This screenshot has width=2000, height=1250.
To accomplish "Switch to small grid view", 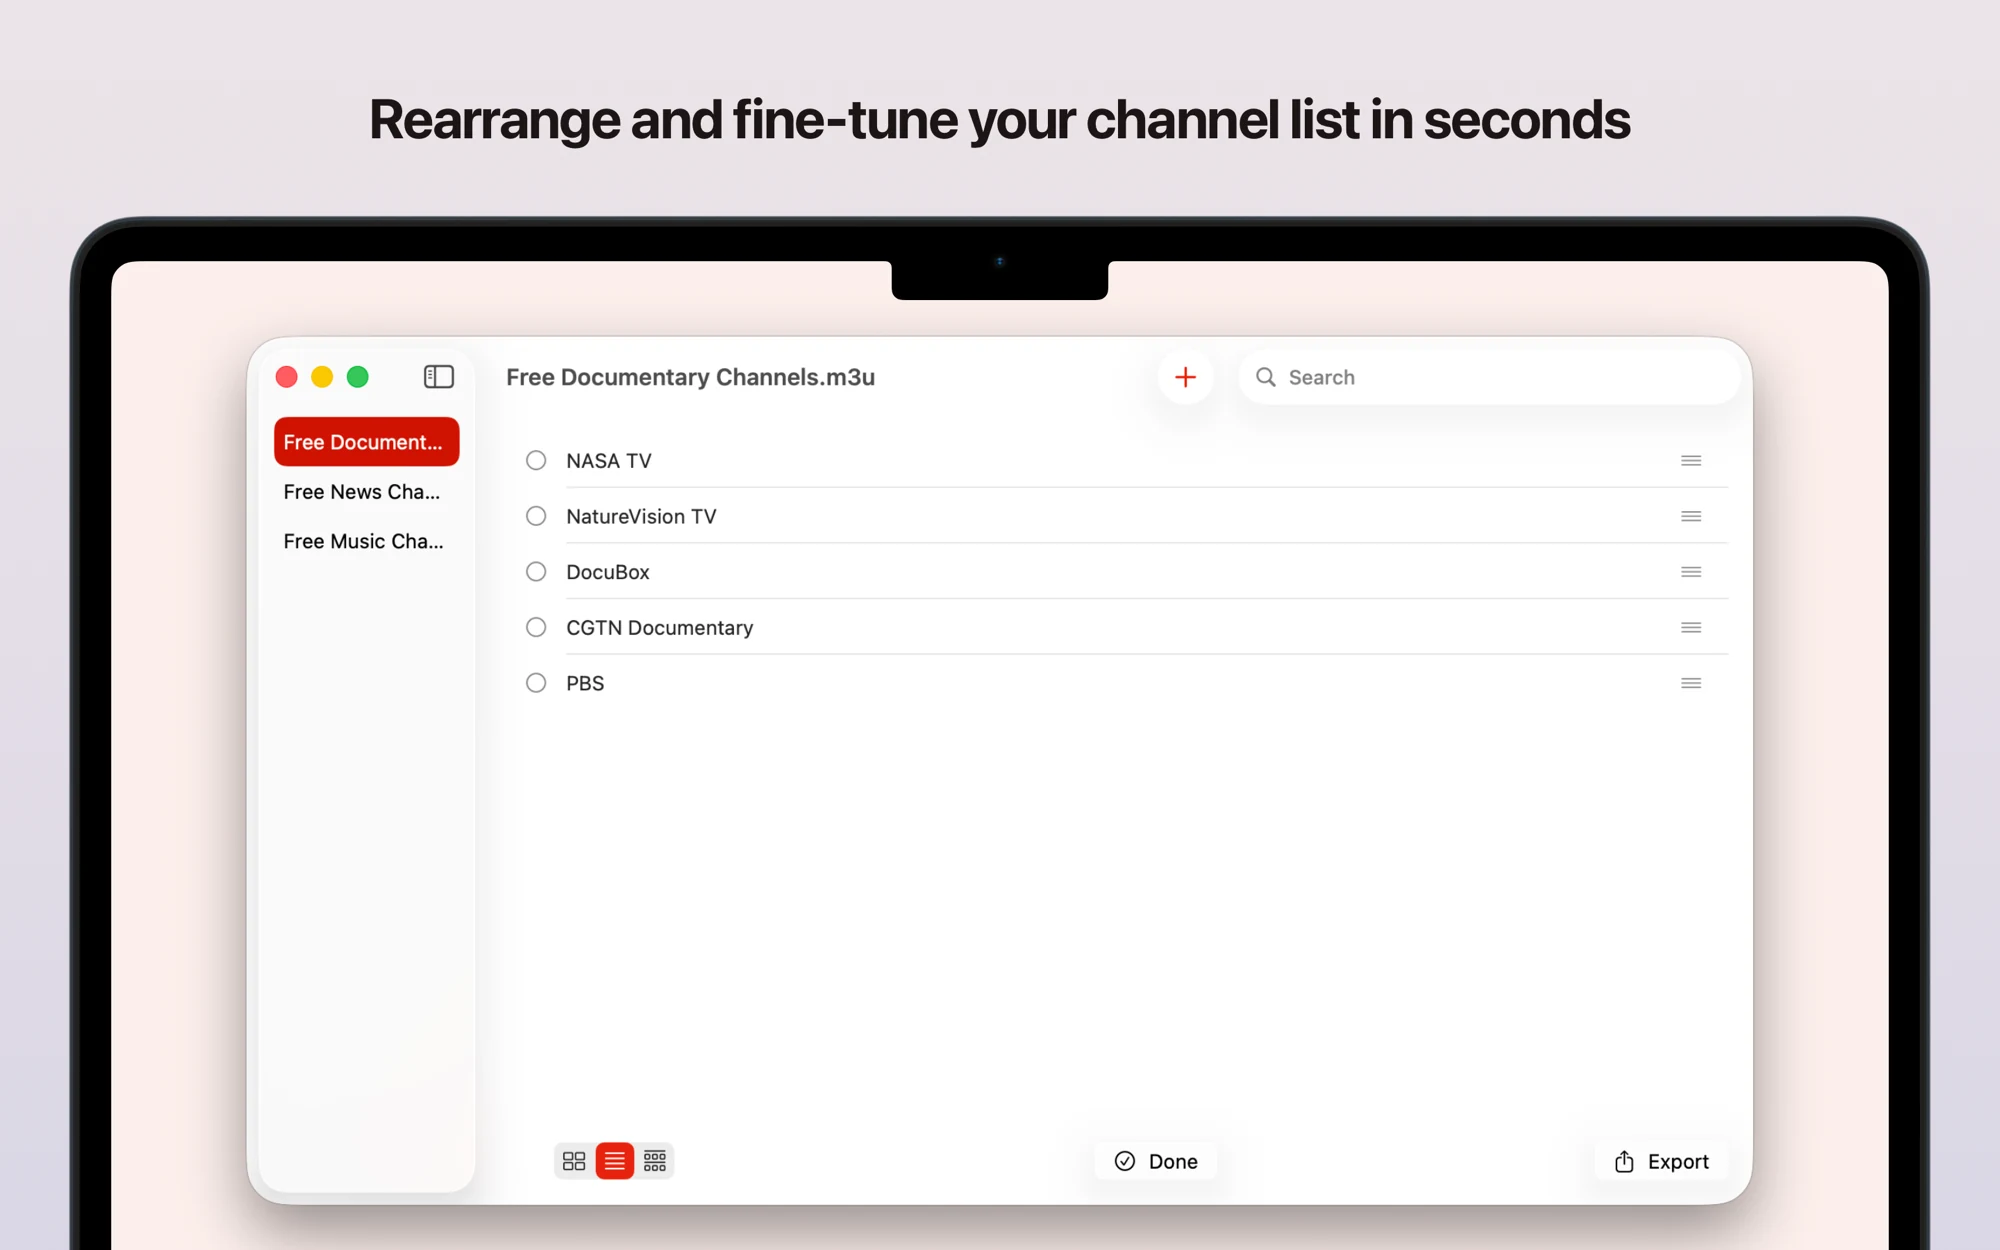I will [655, 1161].
